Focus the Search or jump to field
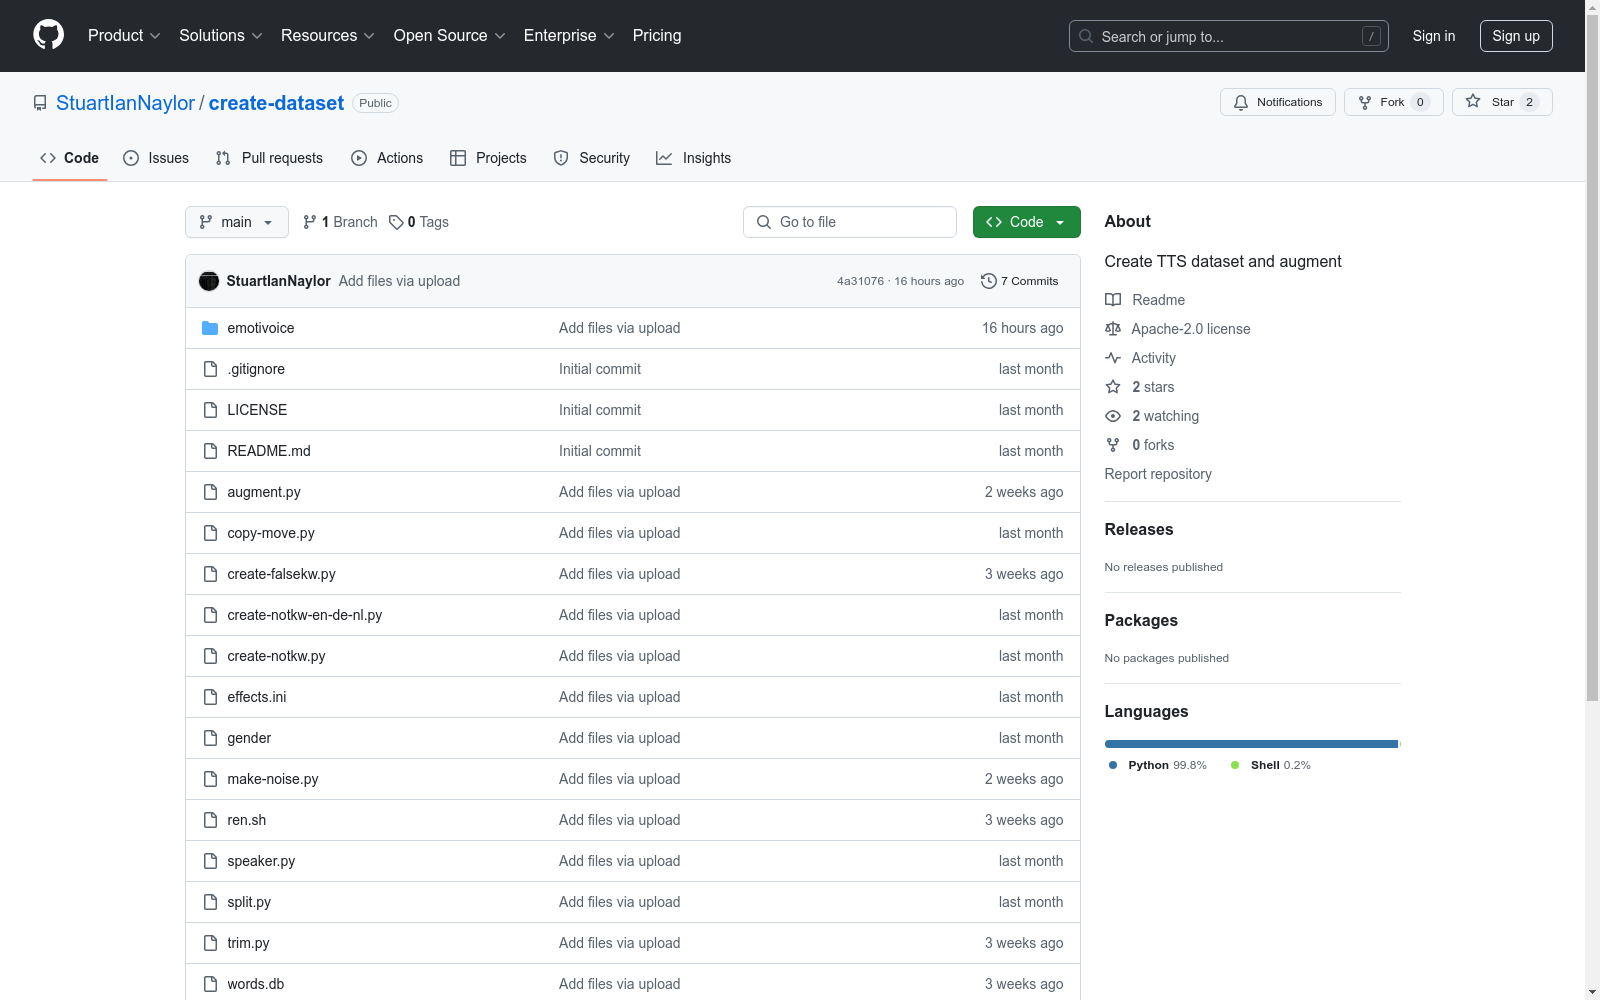This screenshot has height=1000, width=1600. pos(1229,36)
